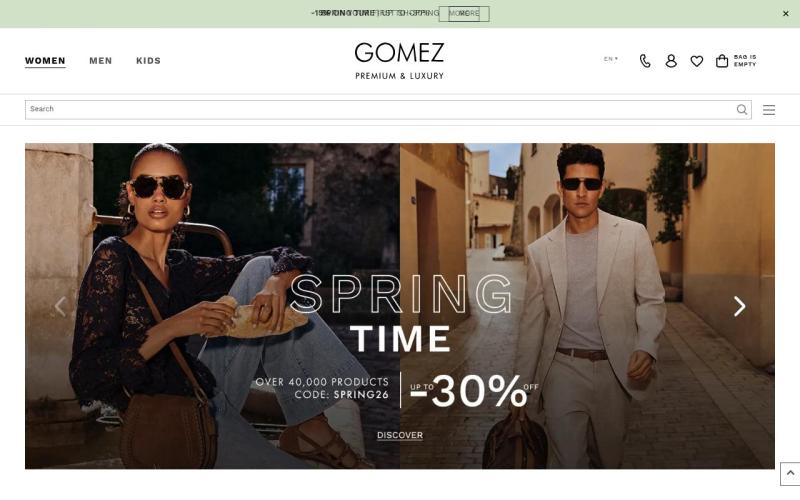Click the DISCOVER link on banner

tap(399, 435)
